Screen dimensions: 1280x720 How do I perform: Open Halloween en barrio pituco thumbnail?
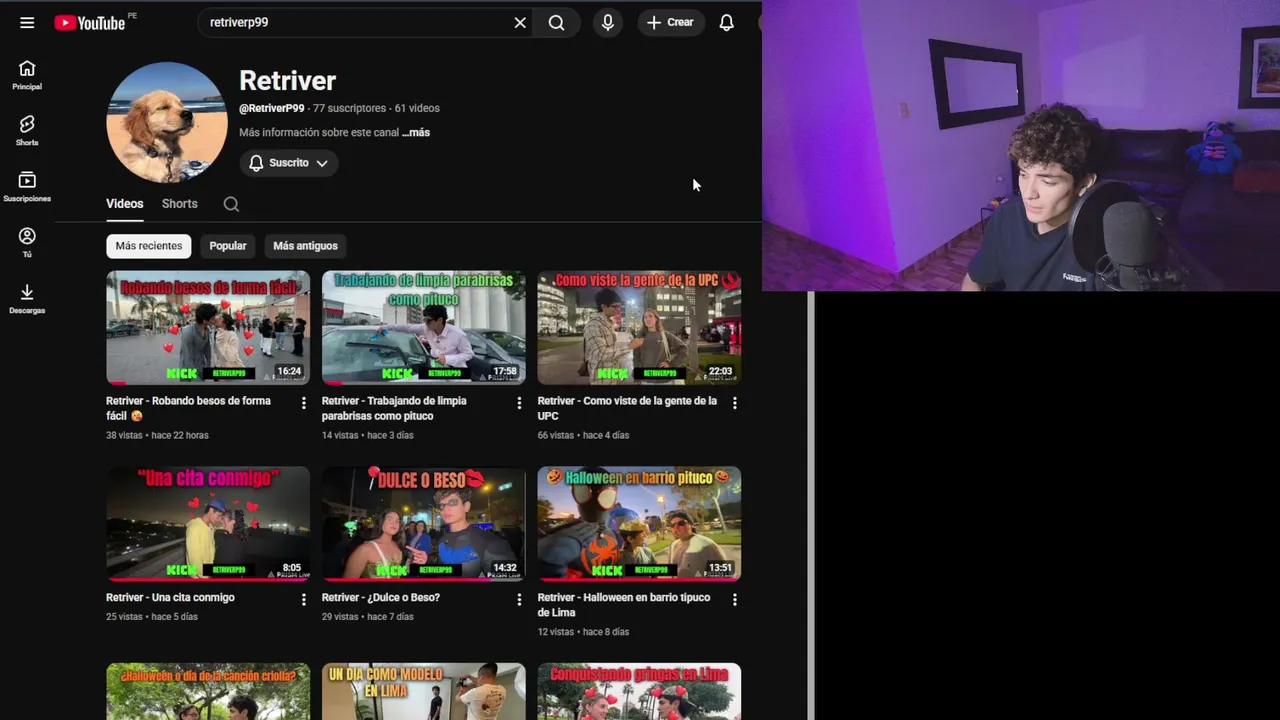pyautogui.click(x=639, y=524)
